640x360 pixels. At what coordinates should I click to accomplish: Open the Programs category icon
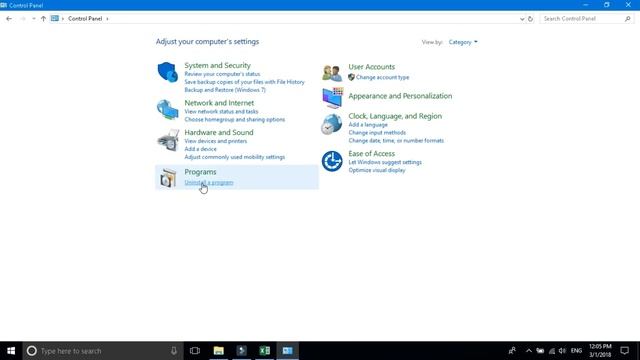point(168,178)
